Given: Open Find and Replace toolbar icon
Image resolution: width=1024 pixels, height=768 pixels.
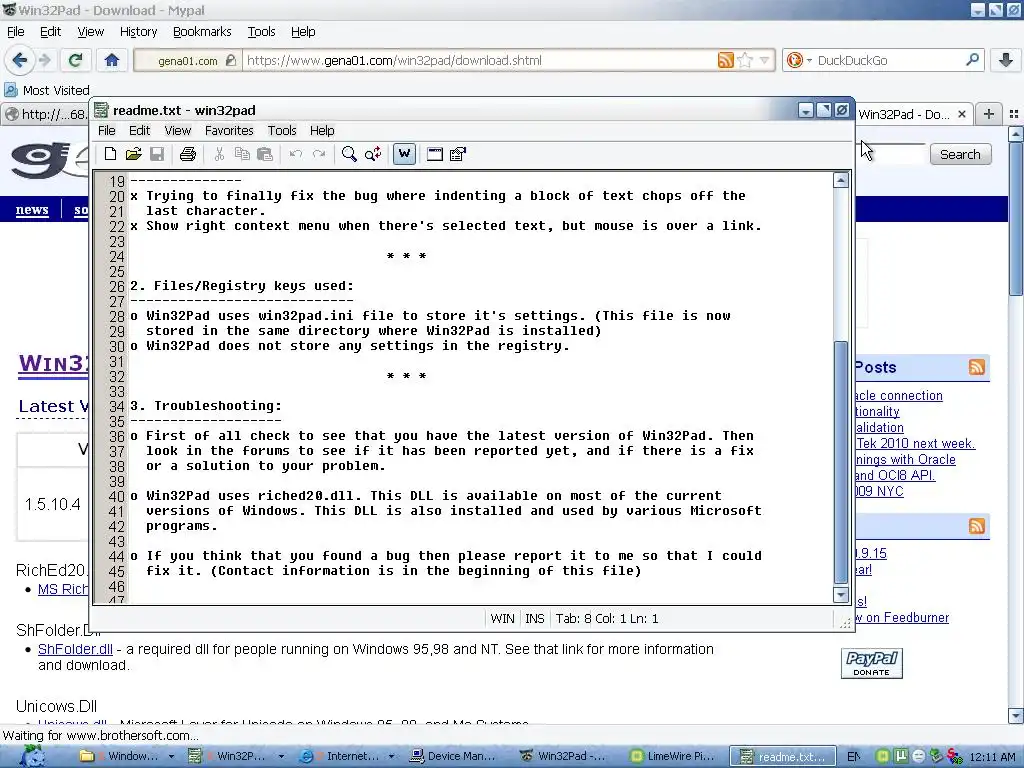Looking at the screenshot, I should (x=373, y=154).
